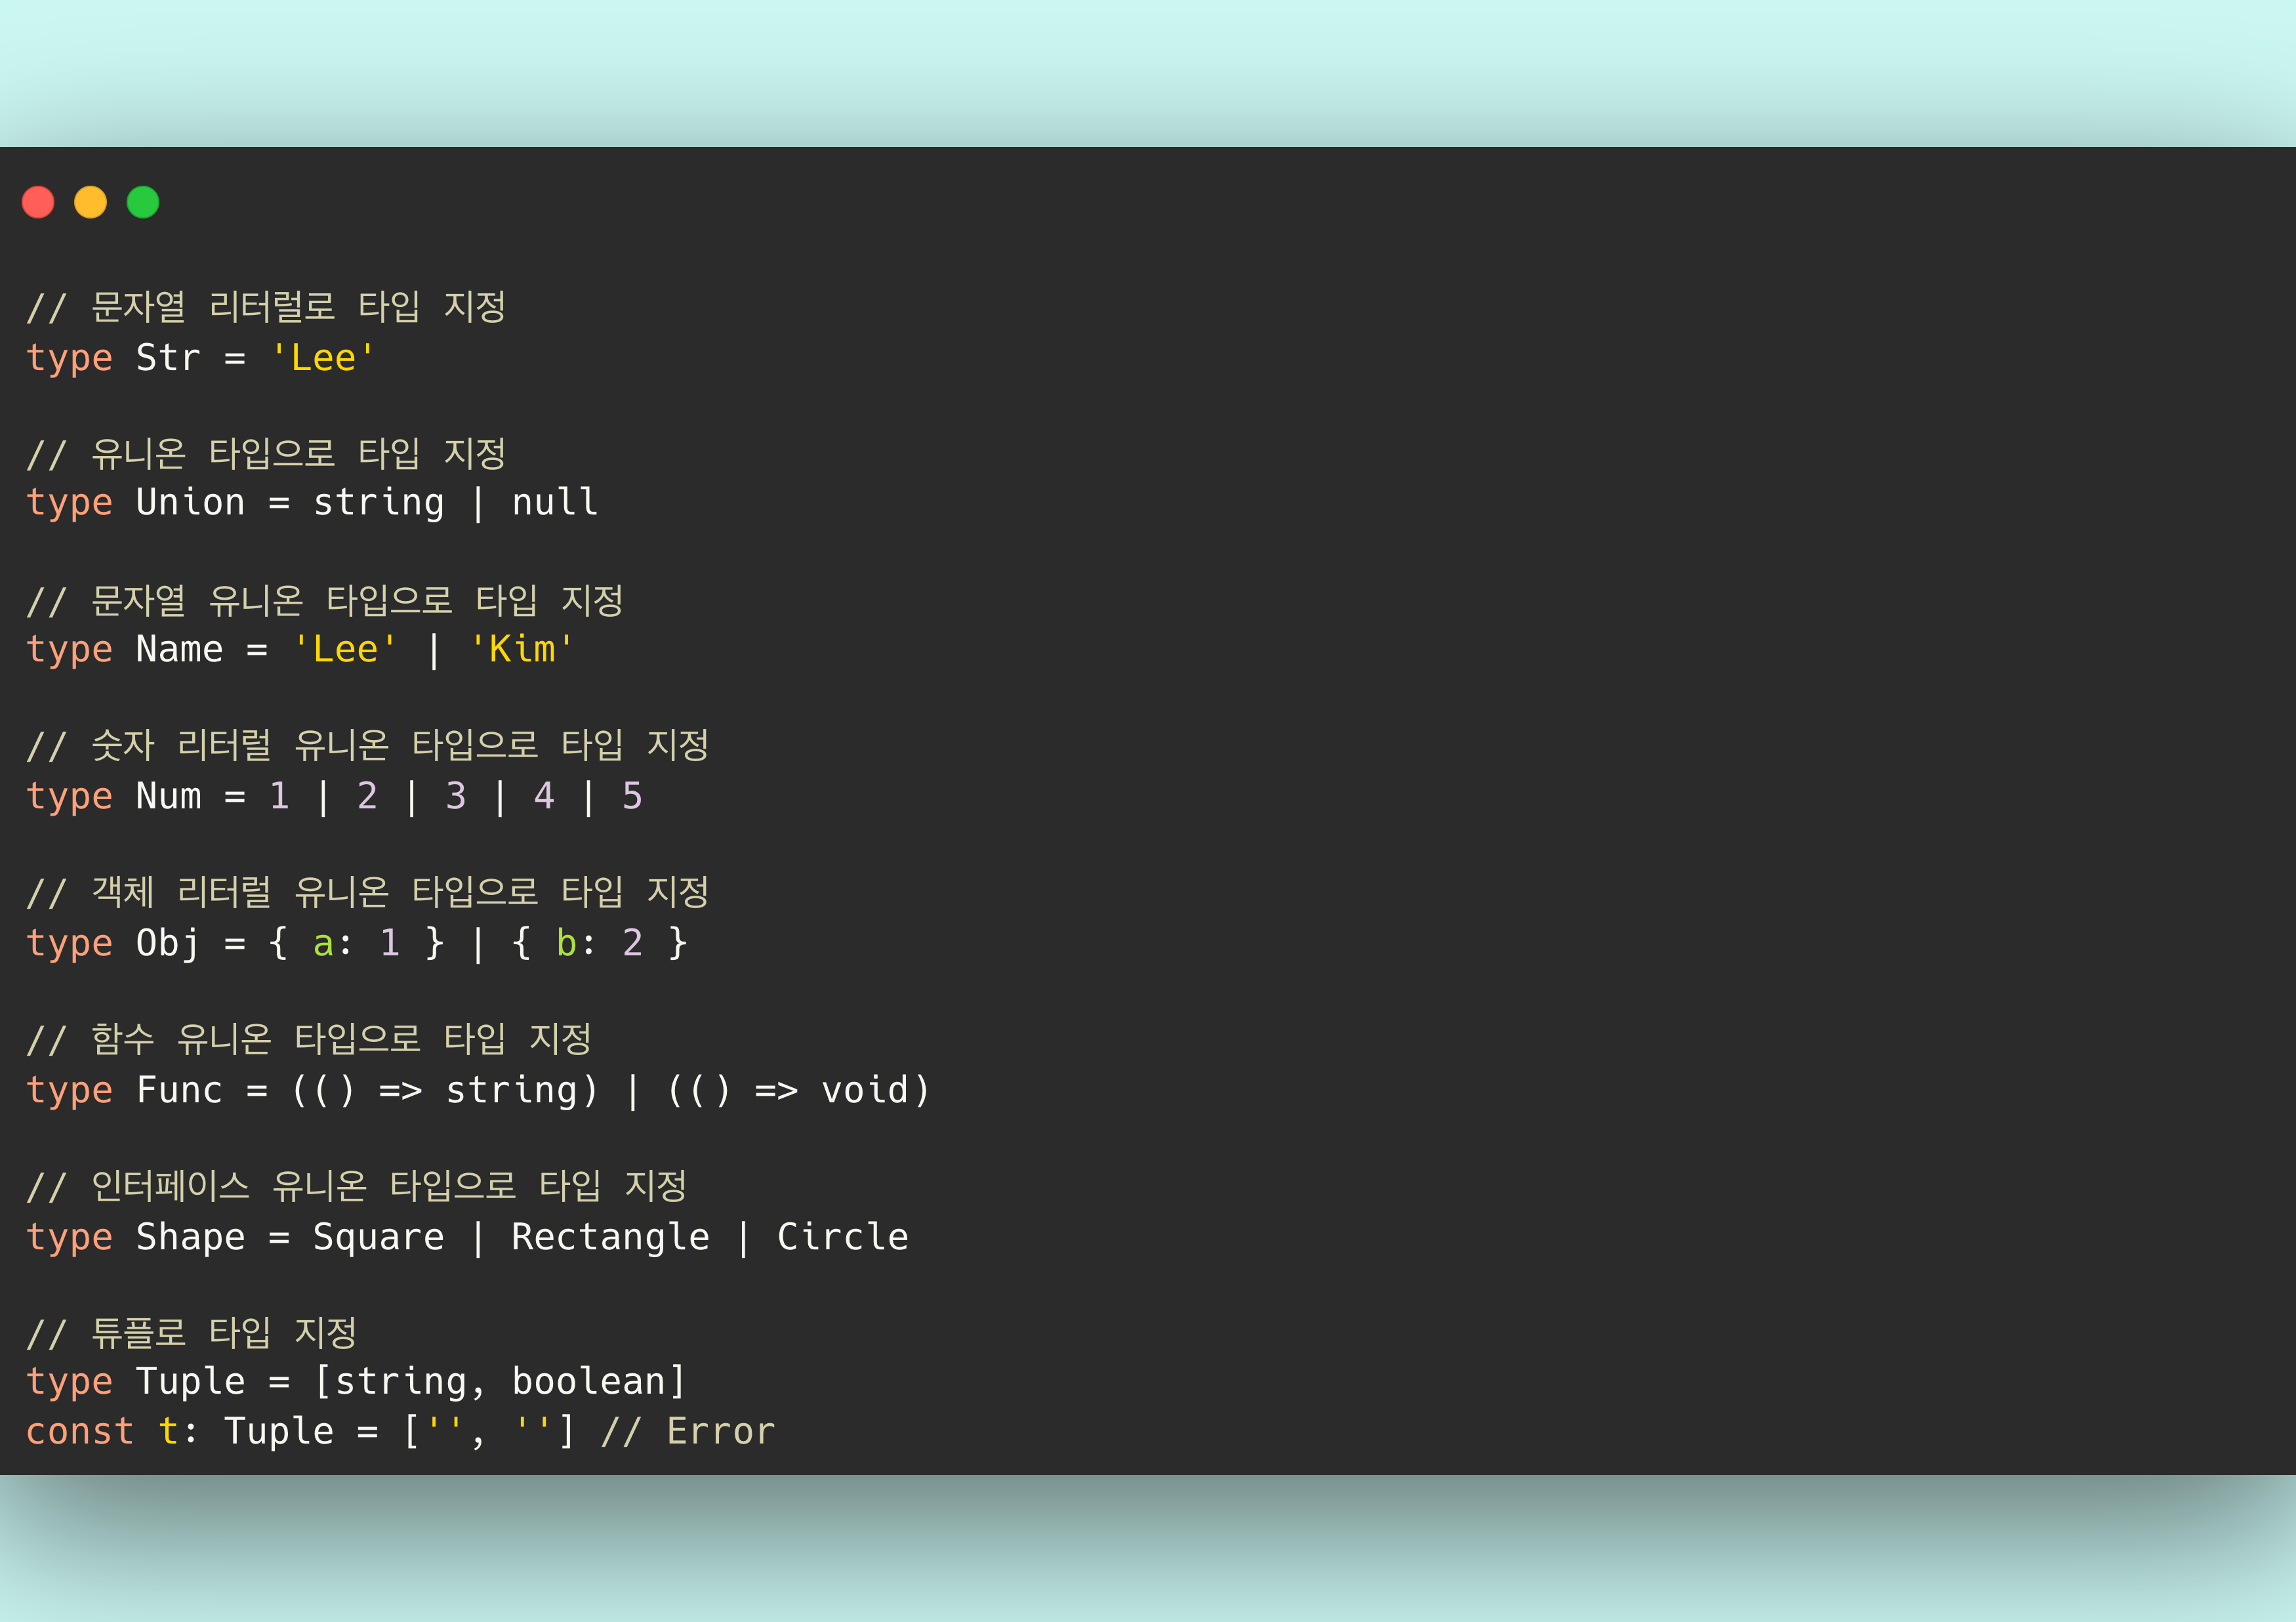Click the Rectangle identifier in the Shape type

coord(609,1236)
